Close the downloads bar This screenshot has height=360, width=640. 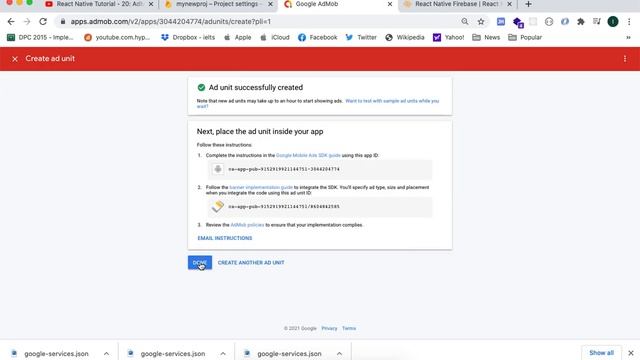(631, 353)
